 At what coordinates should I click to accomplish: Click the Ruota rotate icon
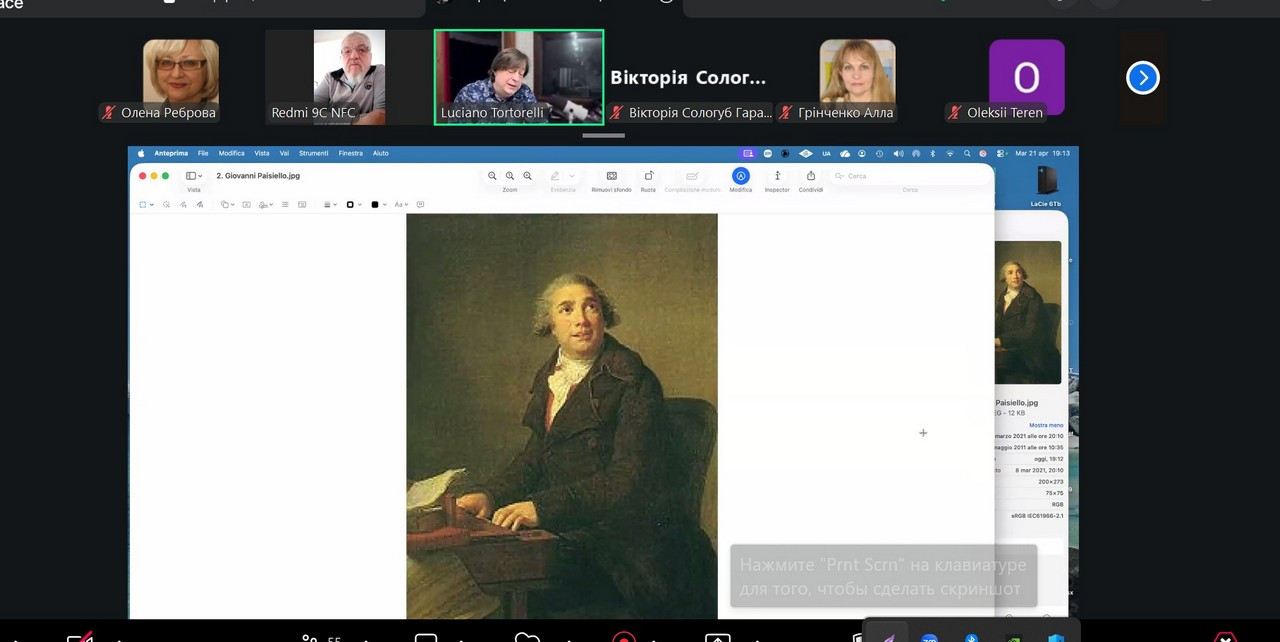point(648,175)
